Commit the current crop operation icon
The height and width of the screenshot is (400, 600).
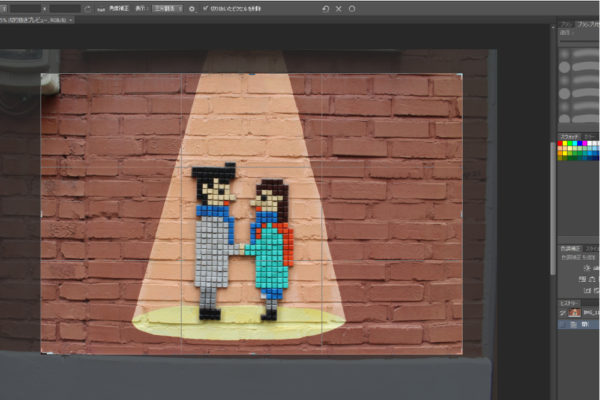[352, 8]
